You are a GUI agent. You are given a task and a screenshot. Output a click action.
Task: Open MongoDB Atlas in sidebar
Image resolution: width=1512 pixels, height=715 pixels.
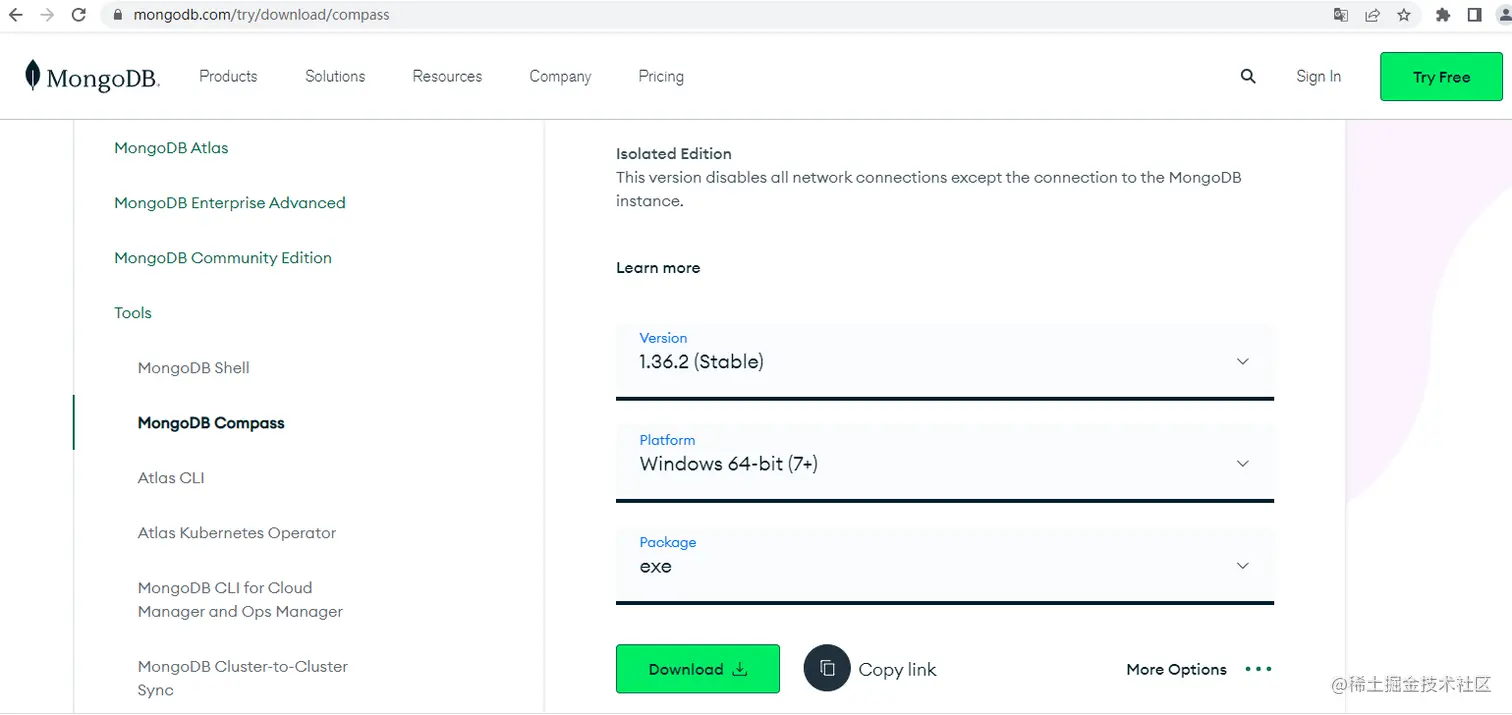[171, 148]
